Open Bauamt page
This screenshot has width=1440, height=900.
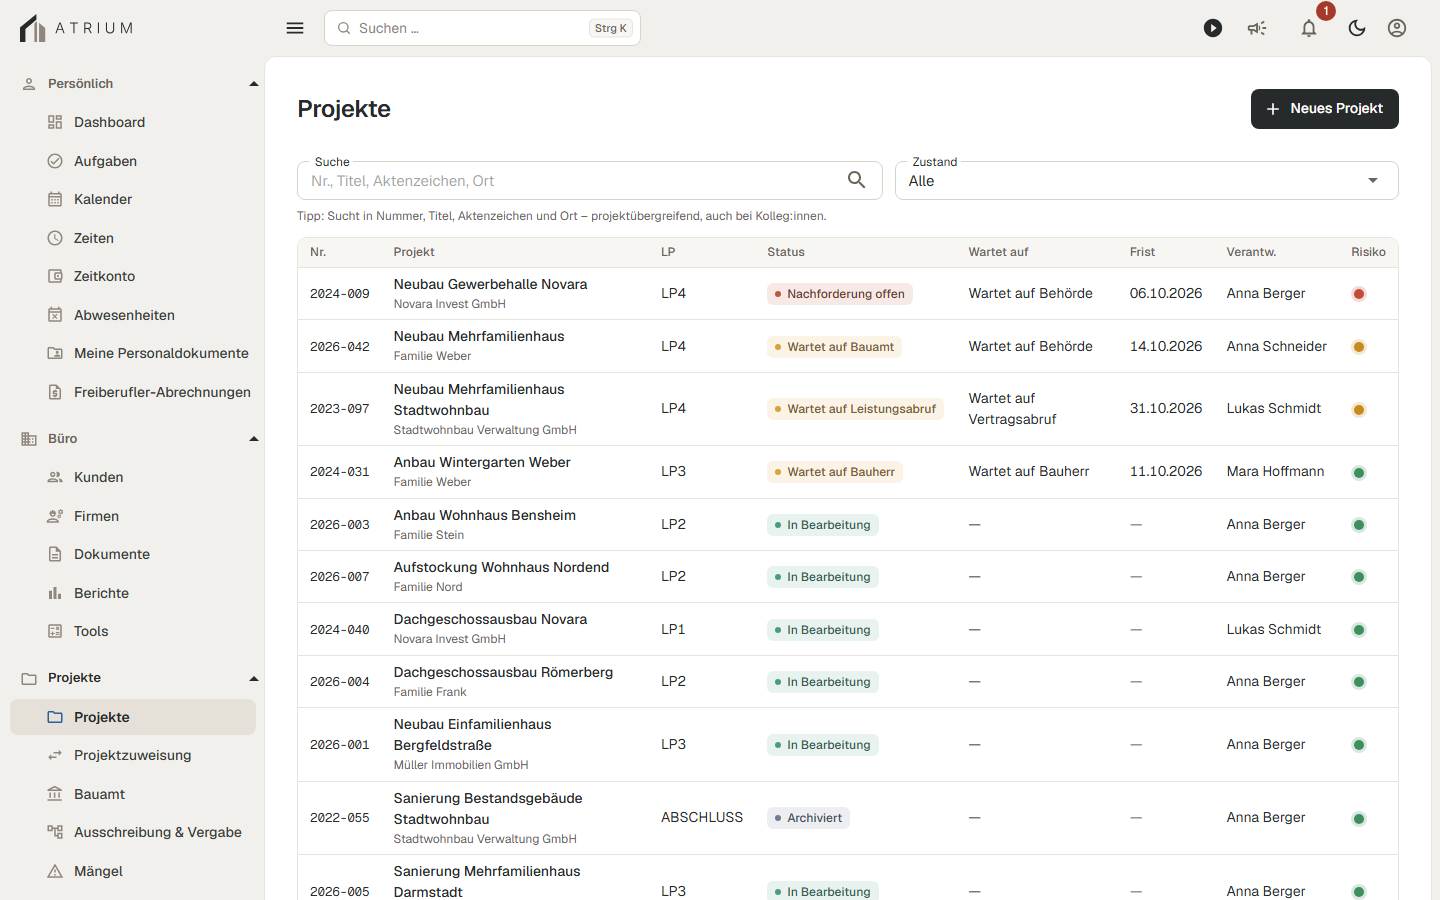(x=133, y=794)
